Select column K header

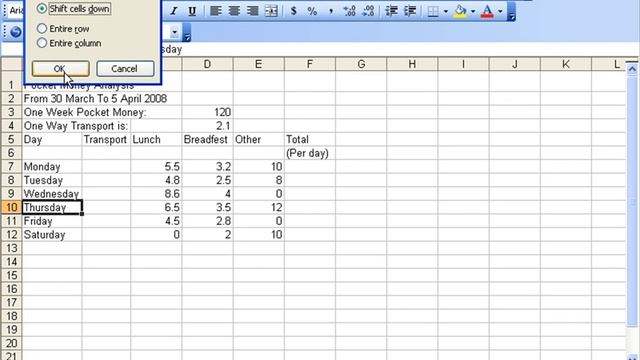click(566, 64)
